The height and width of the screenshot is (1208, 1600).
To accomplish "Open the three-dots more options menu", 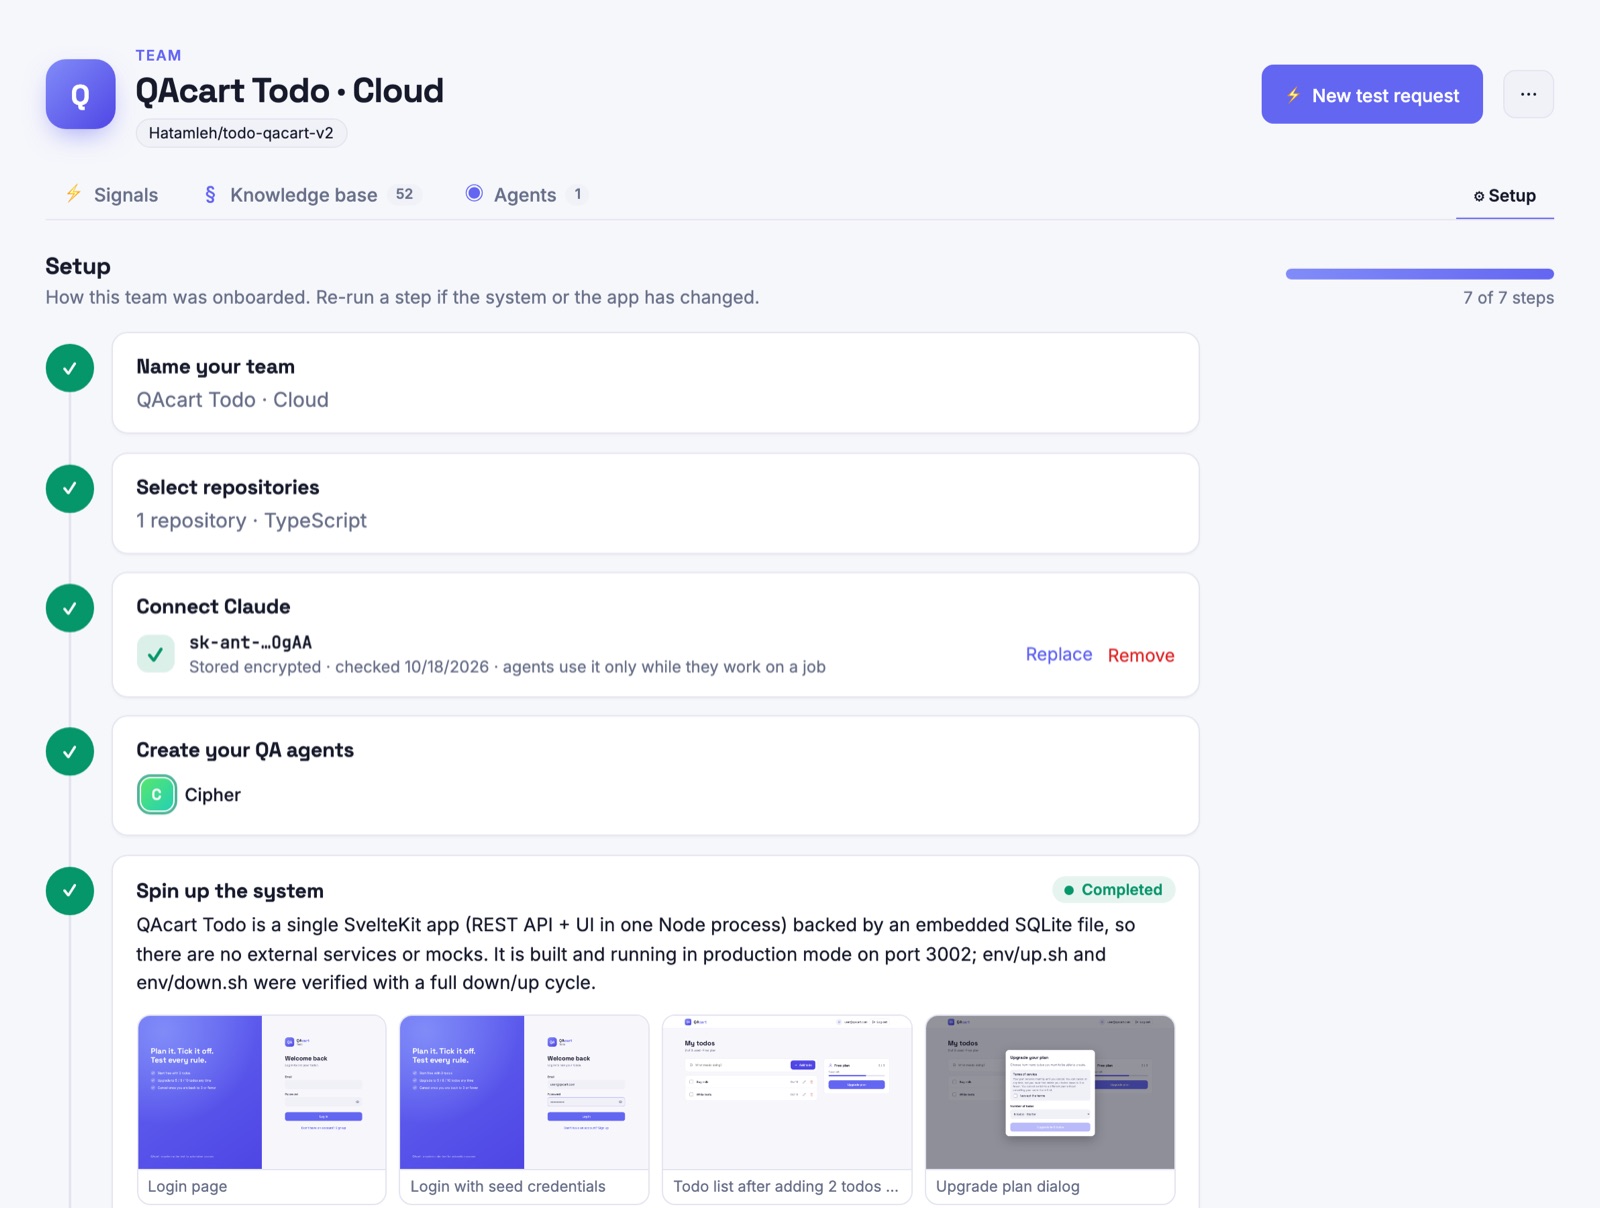I will [1528, 94].
